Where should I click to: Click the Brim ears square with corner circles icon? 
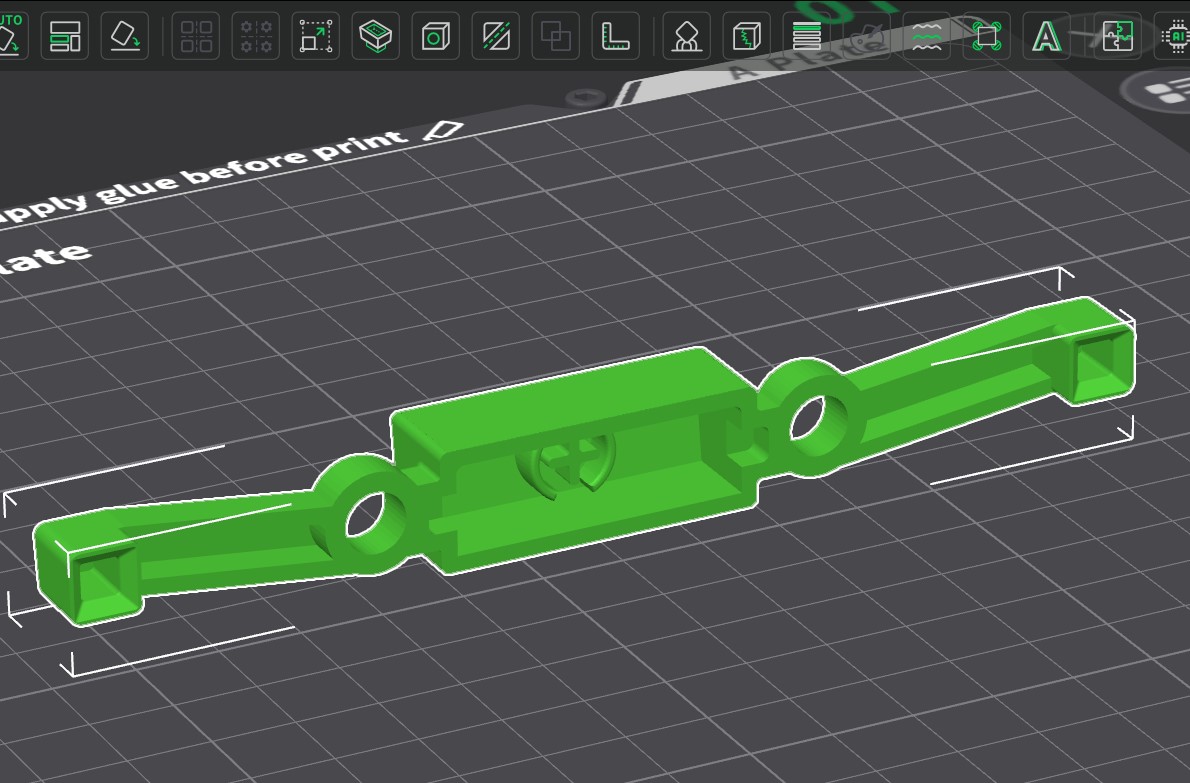(x=987, y=36)
